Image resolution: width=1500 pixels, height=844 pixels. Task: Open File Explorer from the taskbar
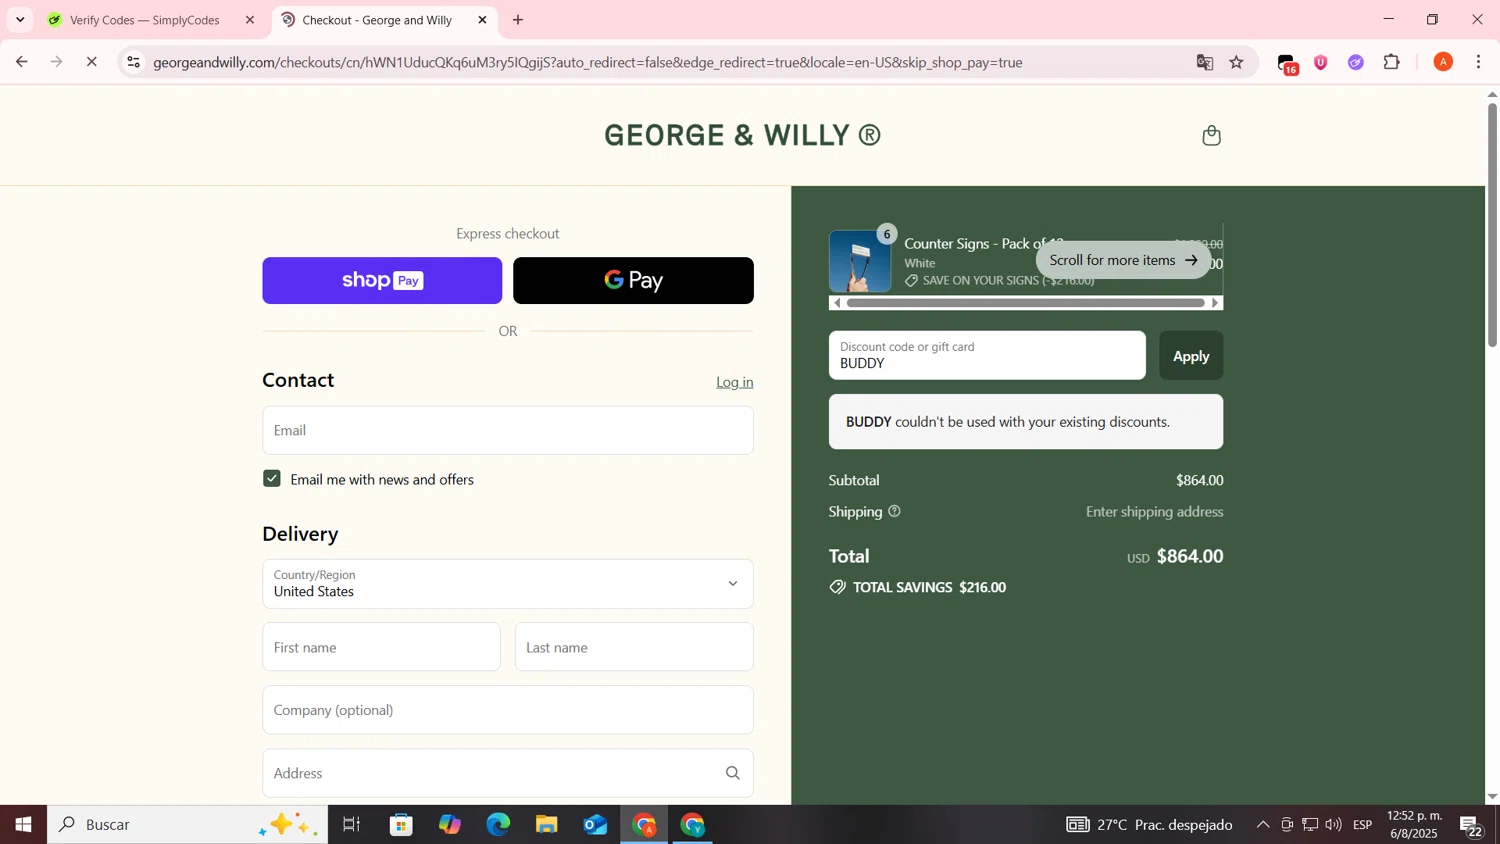point(546,825)
